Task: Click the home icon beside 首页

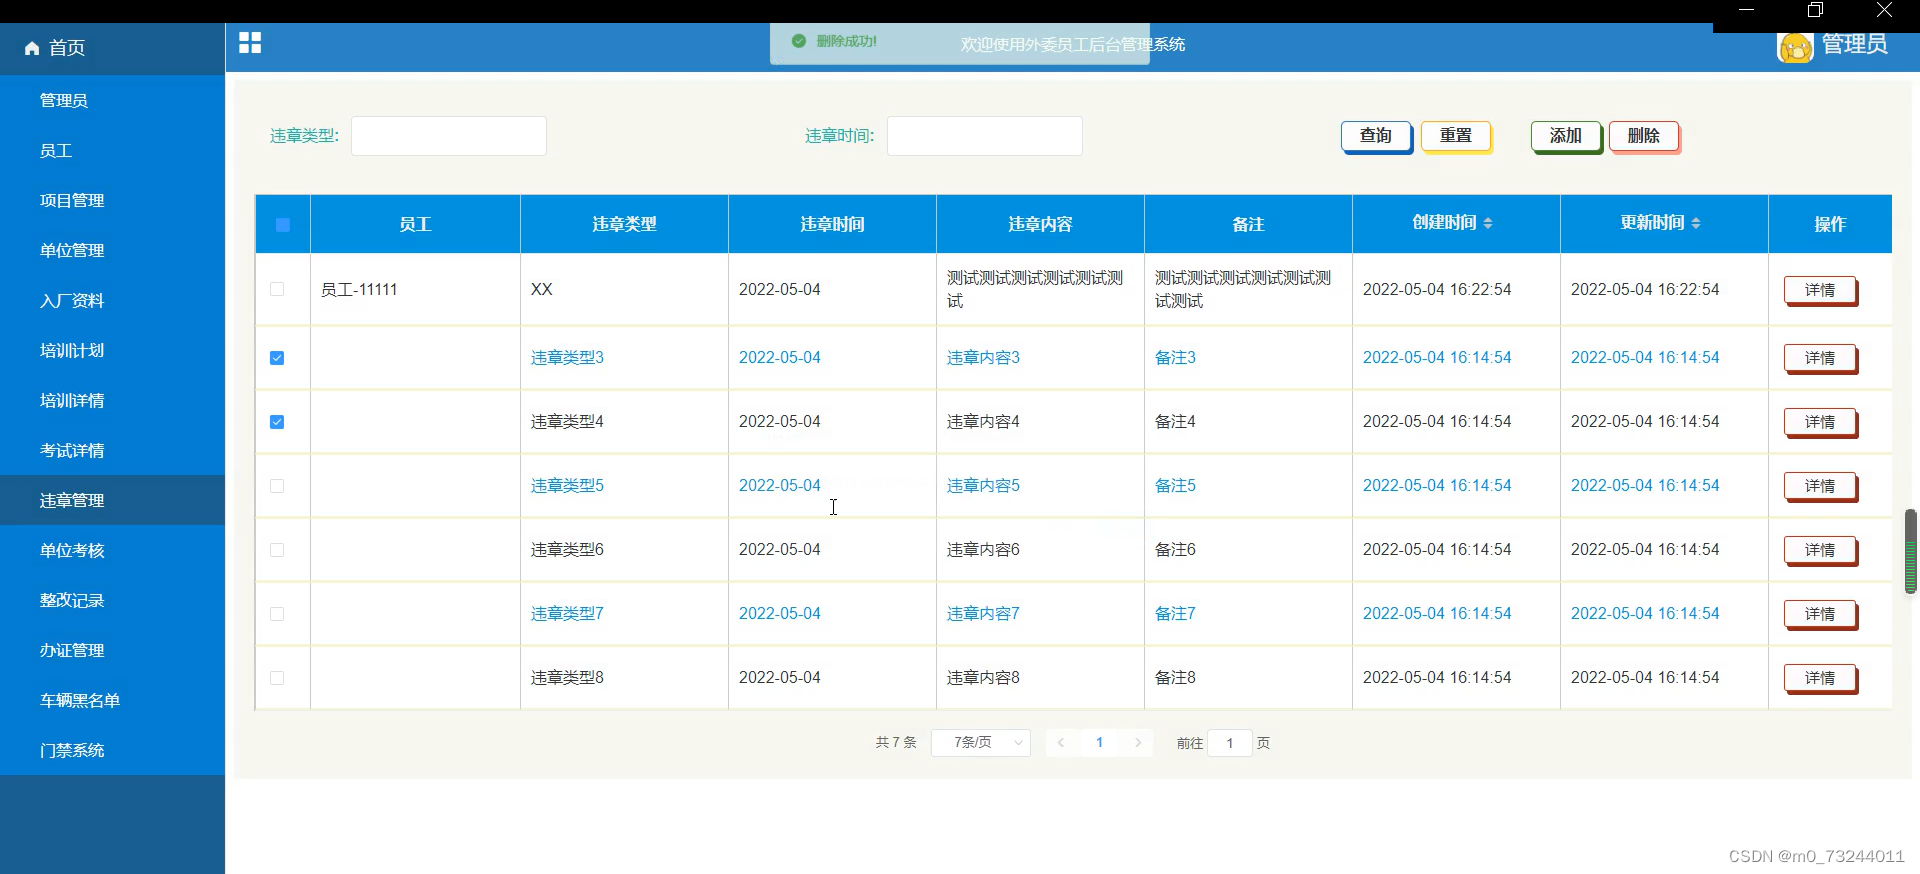Action: click(32, 48)
